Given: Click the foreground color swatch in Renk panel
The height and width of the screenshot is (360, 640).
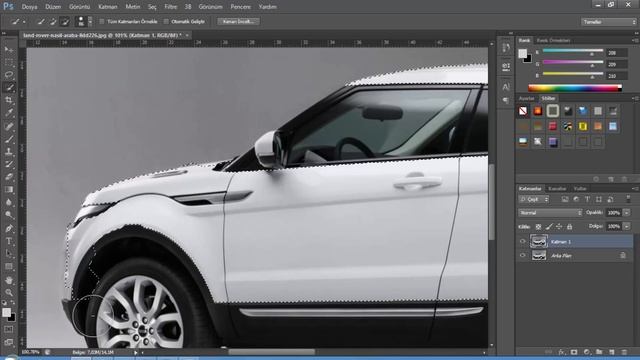Looking at the screenshot, I should (x=523, y=53).
